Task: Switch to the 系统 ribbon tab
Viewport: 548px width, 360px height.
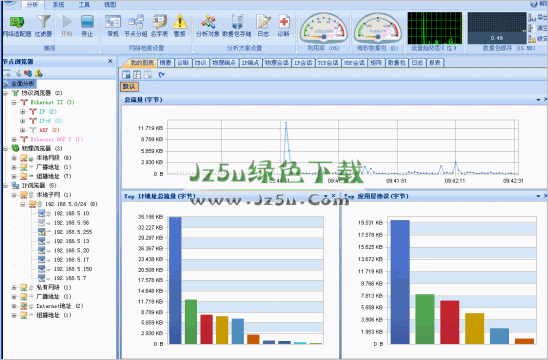Action: tap(58, 5)
